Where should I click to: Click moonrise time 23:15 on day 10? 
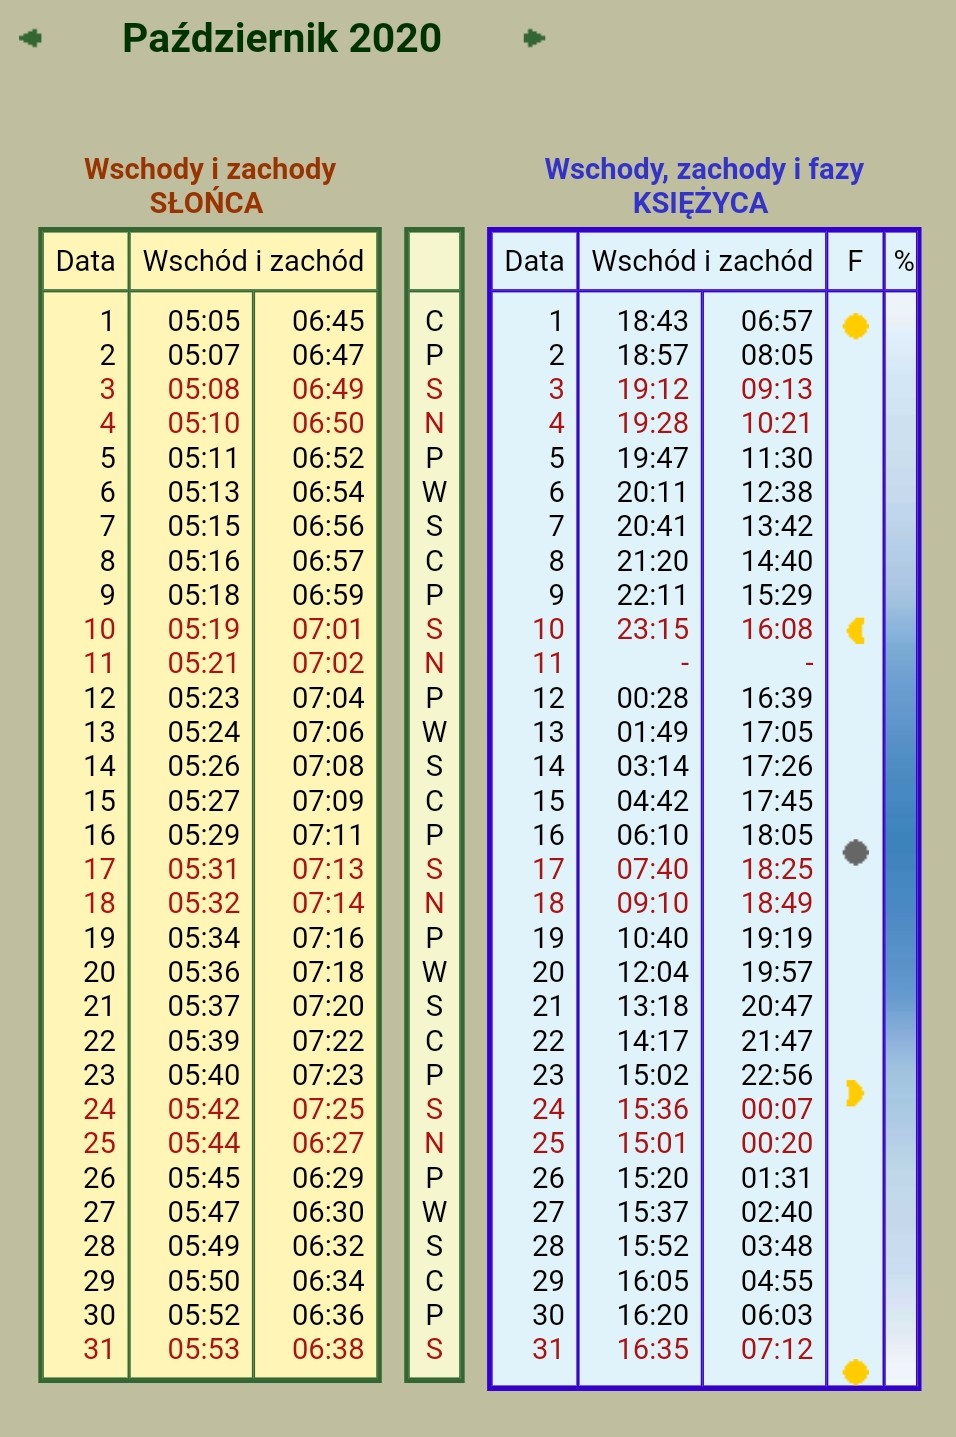tap(653, 629)
